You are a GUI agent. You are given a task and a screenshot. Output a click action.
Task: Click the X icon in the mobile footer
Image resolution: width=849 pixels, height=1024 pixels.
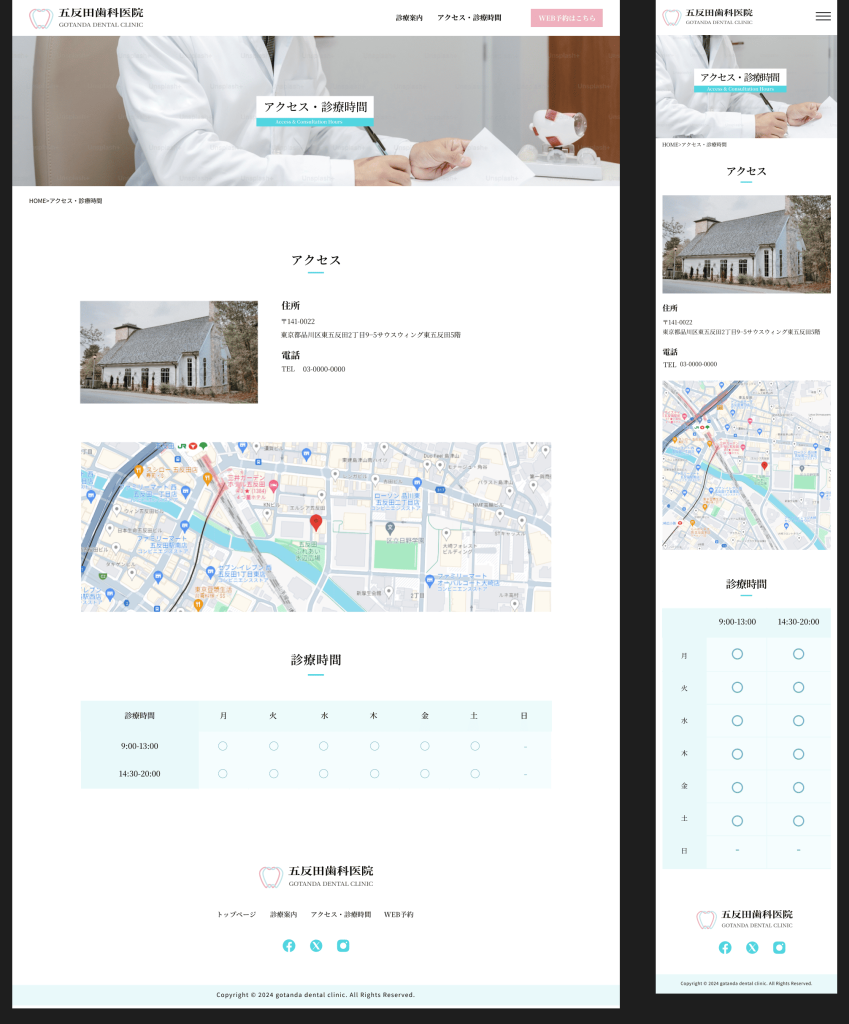752,948
